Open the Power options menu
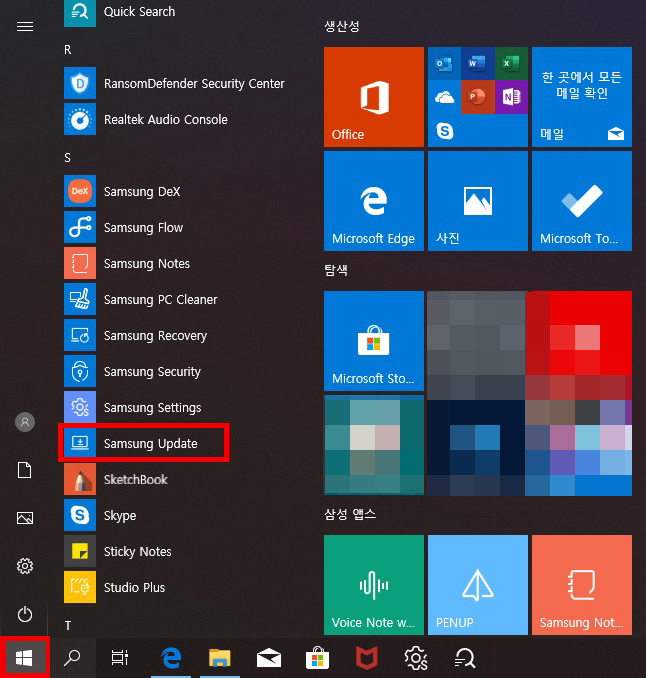The width and height of the screenshot is (646, 678). tap(25, 614)
